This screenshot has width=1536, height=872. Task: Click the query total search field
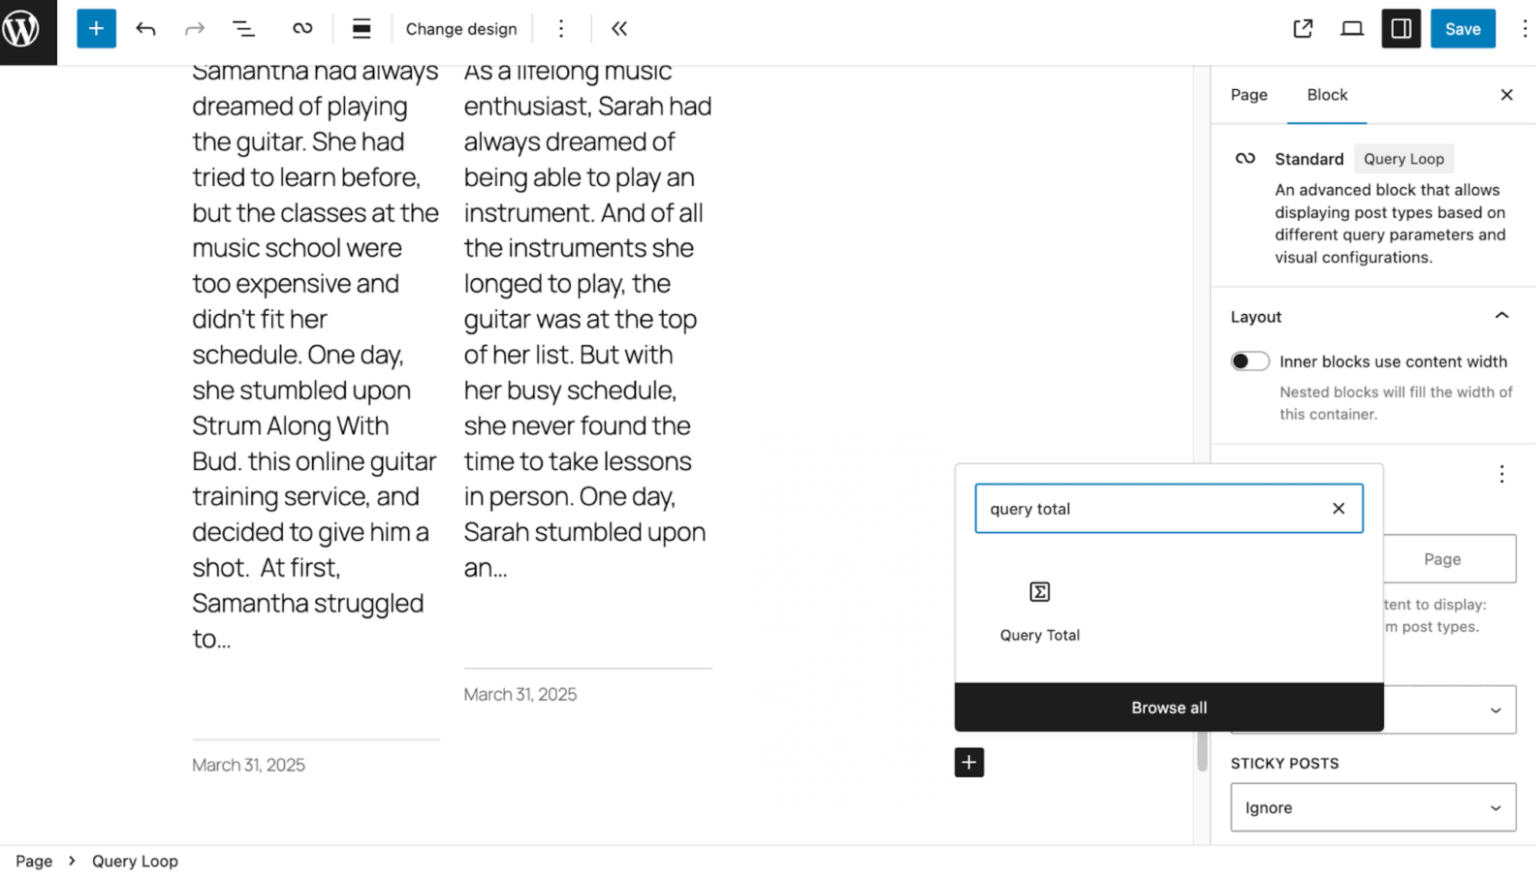point(1150,509)
